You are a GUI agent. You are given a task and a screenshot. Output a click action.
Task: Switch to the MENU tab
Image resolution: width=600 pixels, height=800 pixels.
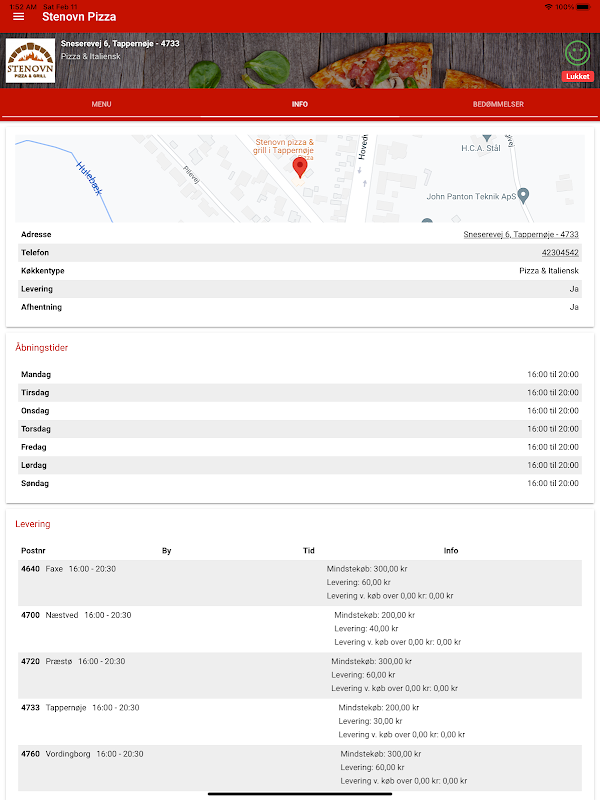click(x=101, y=104)
